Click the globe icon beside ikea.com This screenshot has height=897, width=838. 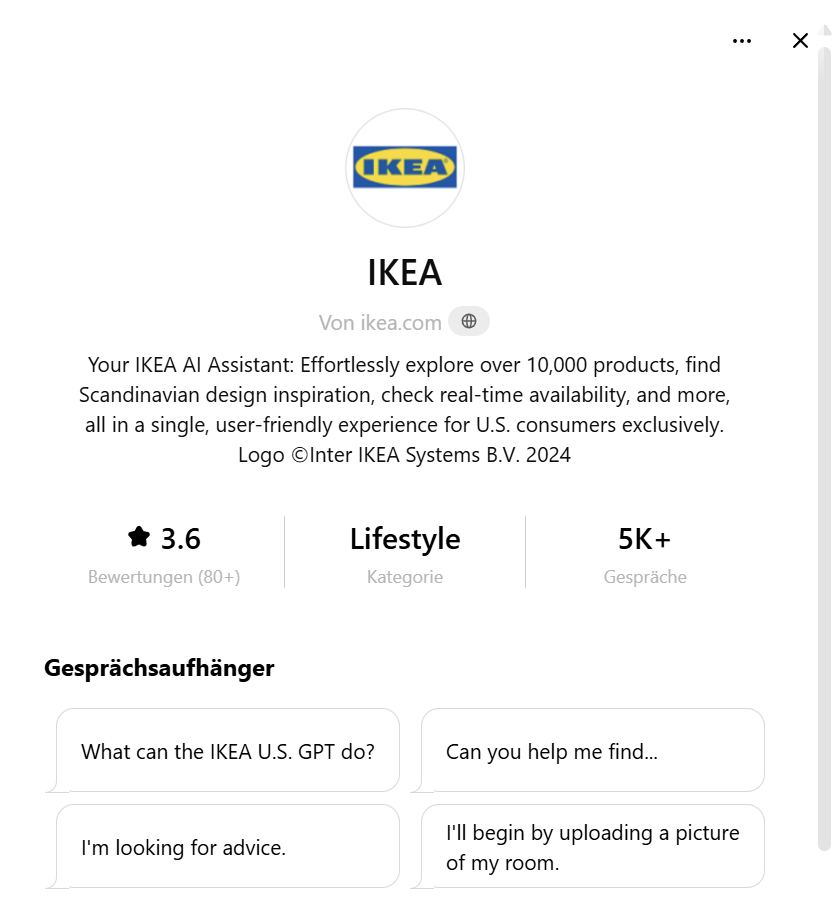[469, 322]
